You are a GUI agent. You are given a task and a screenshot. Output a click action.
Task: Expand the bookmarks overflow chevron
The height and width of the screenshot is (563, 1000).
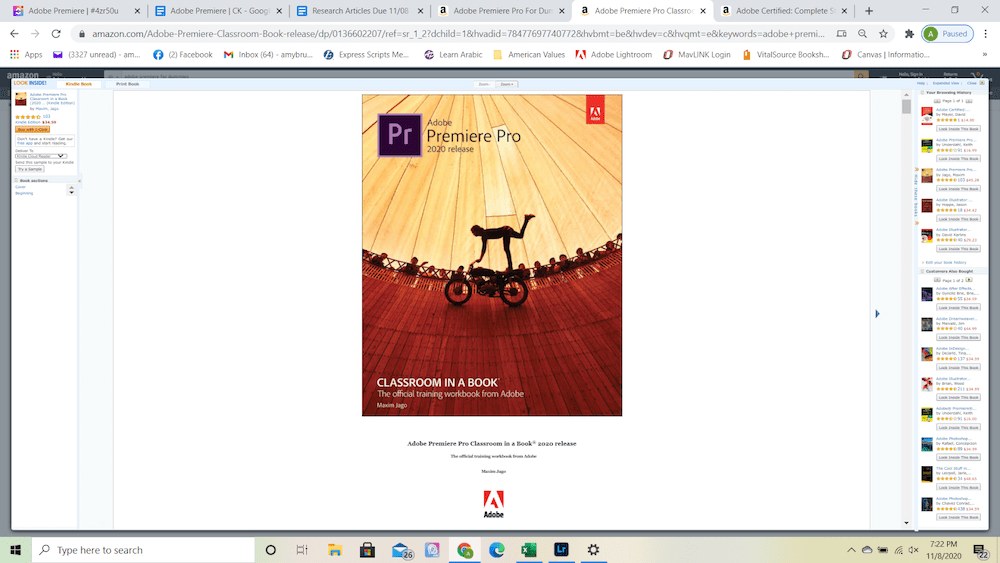click(985, 55)
